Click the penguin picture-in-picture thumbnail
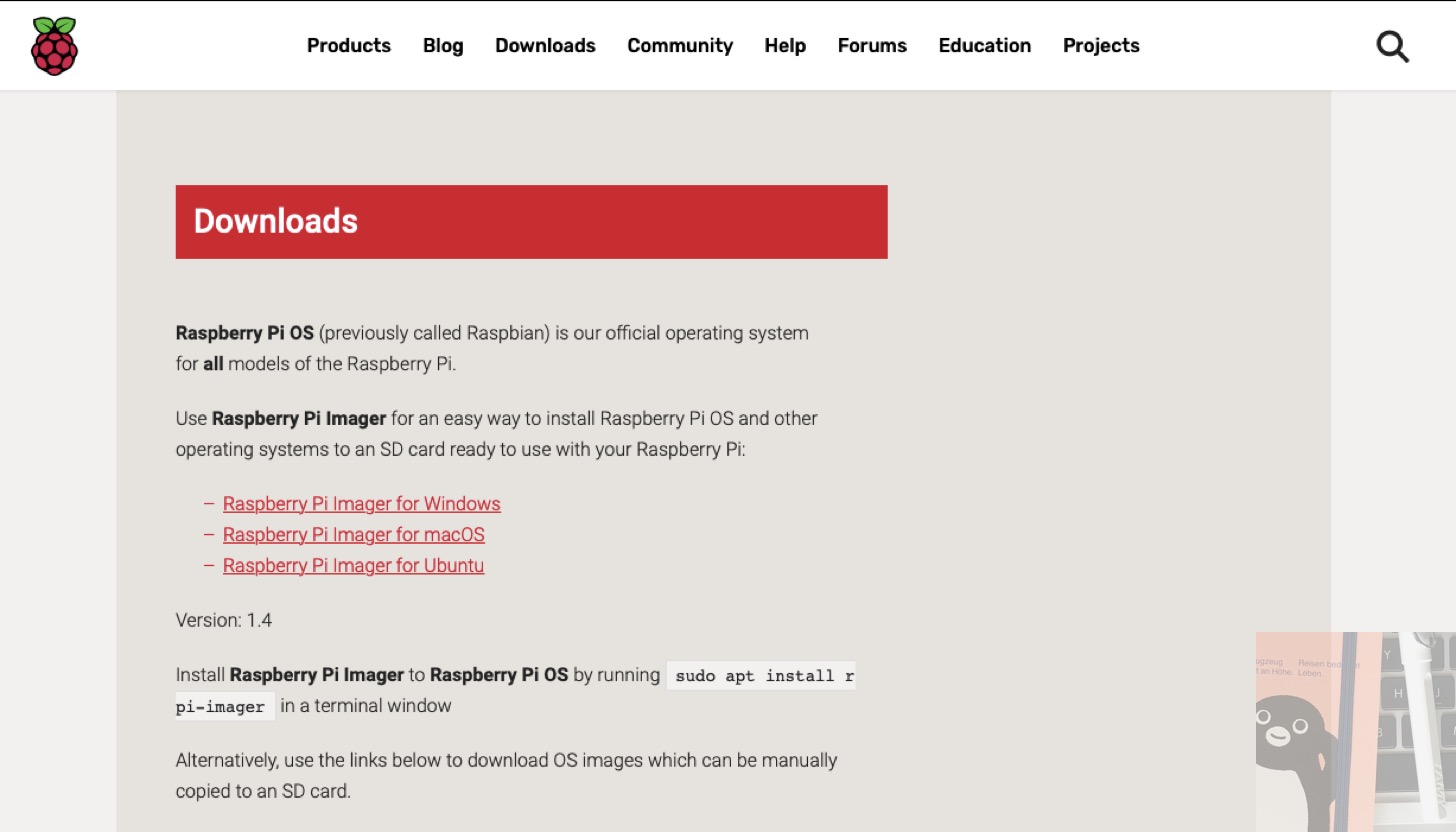This screenshot has width=1456, height=832. tap(1356, 732)
